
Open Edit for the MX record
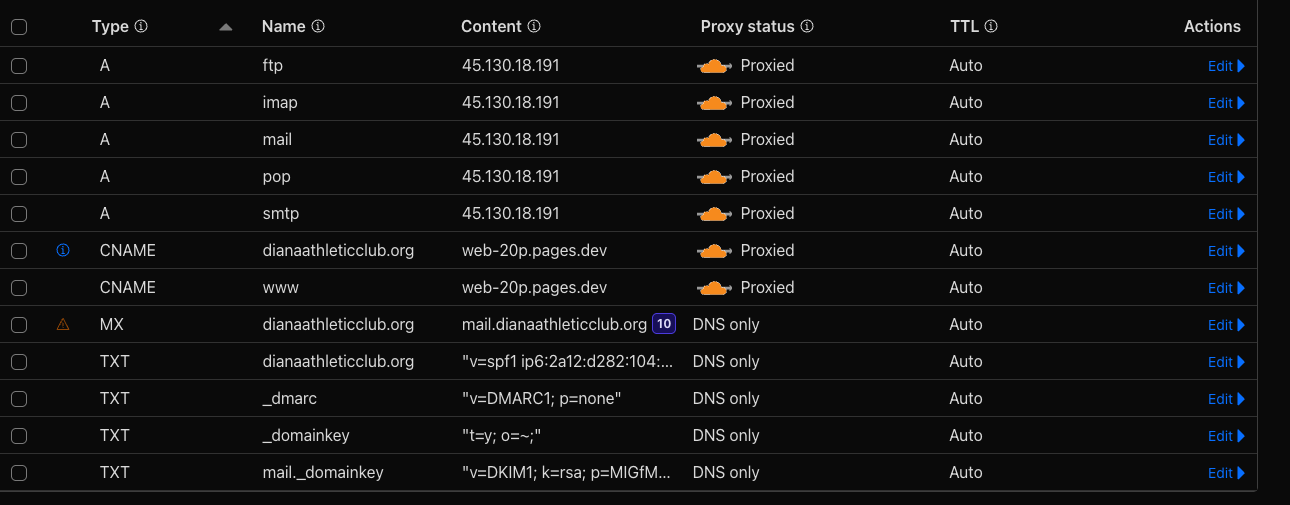1226,325
